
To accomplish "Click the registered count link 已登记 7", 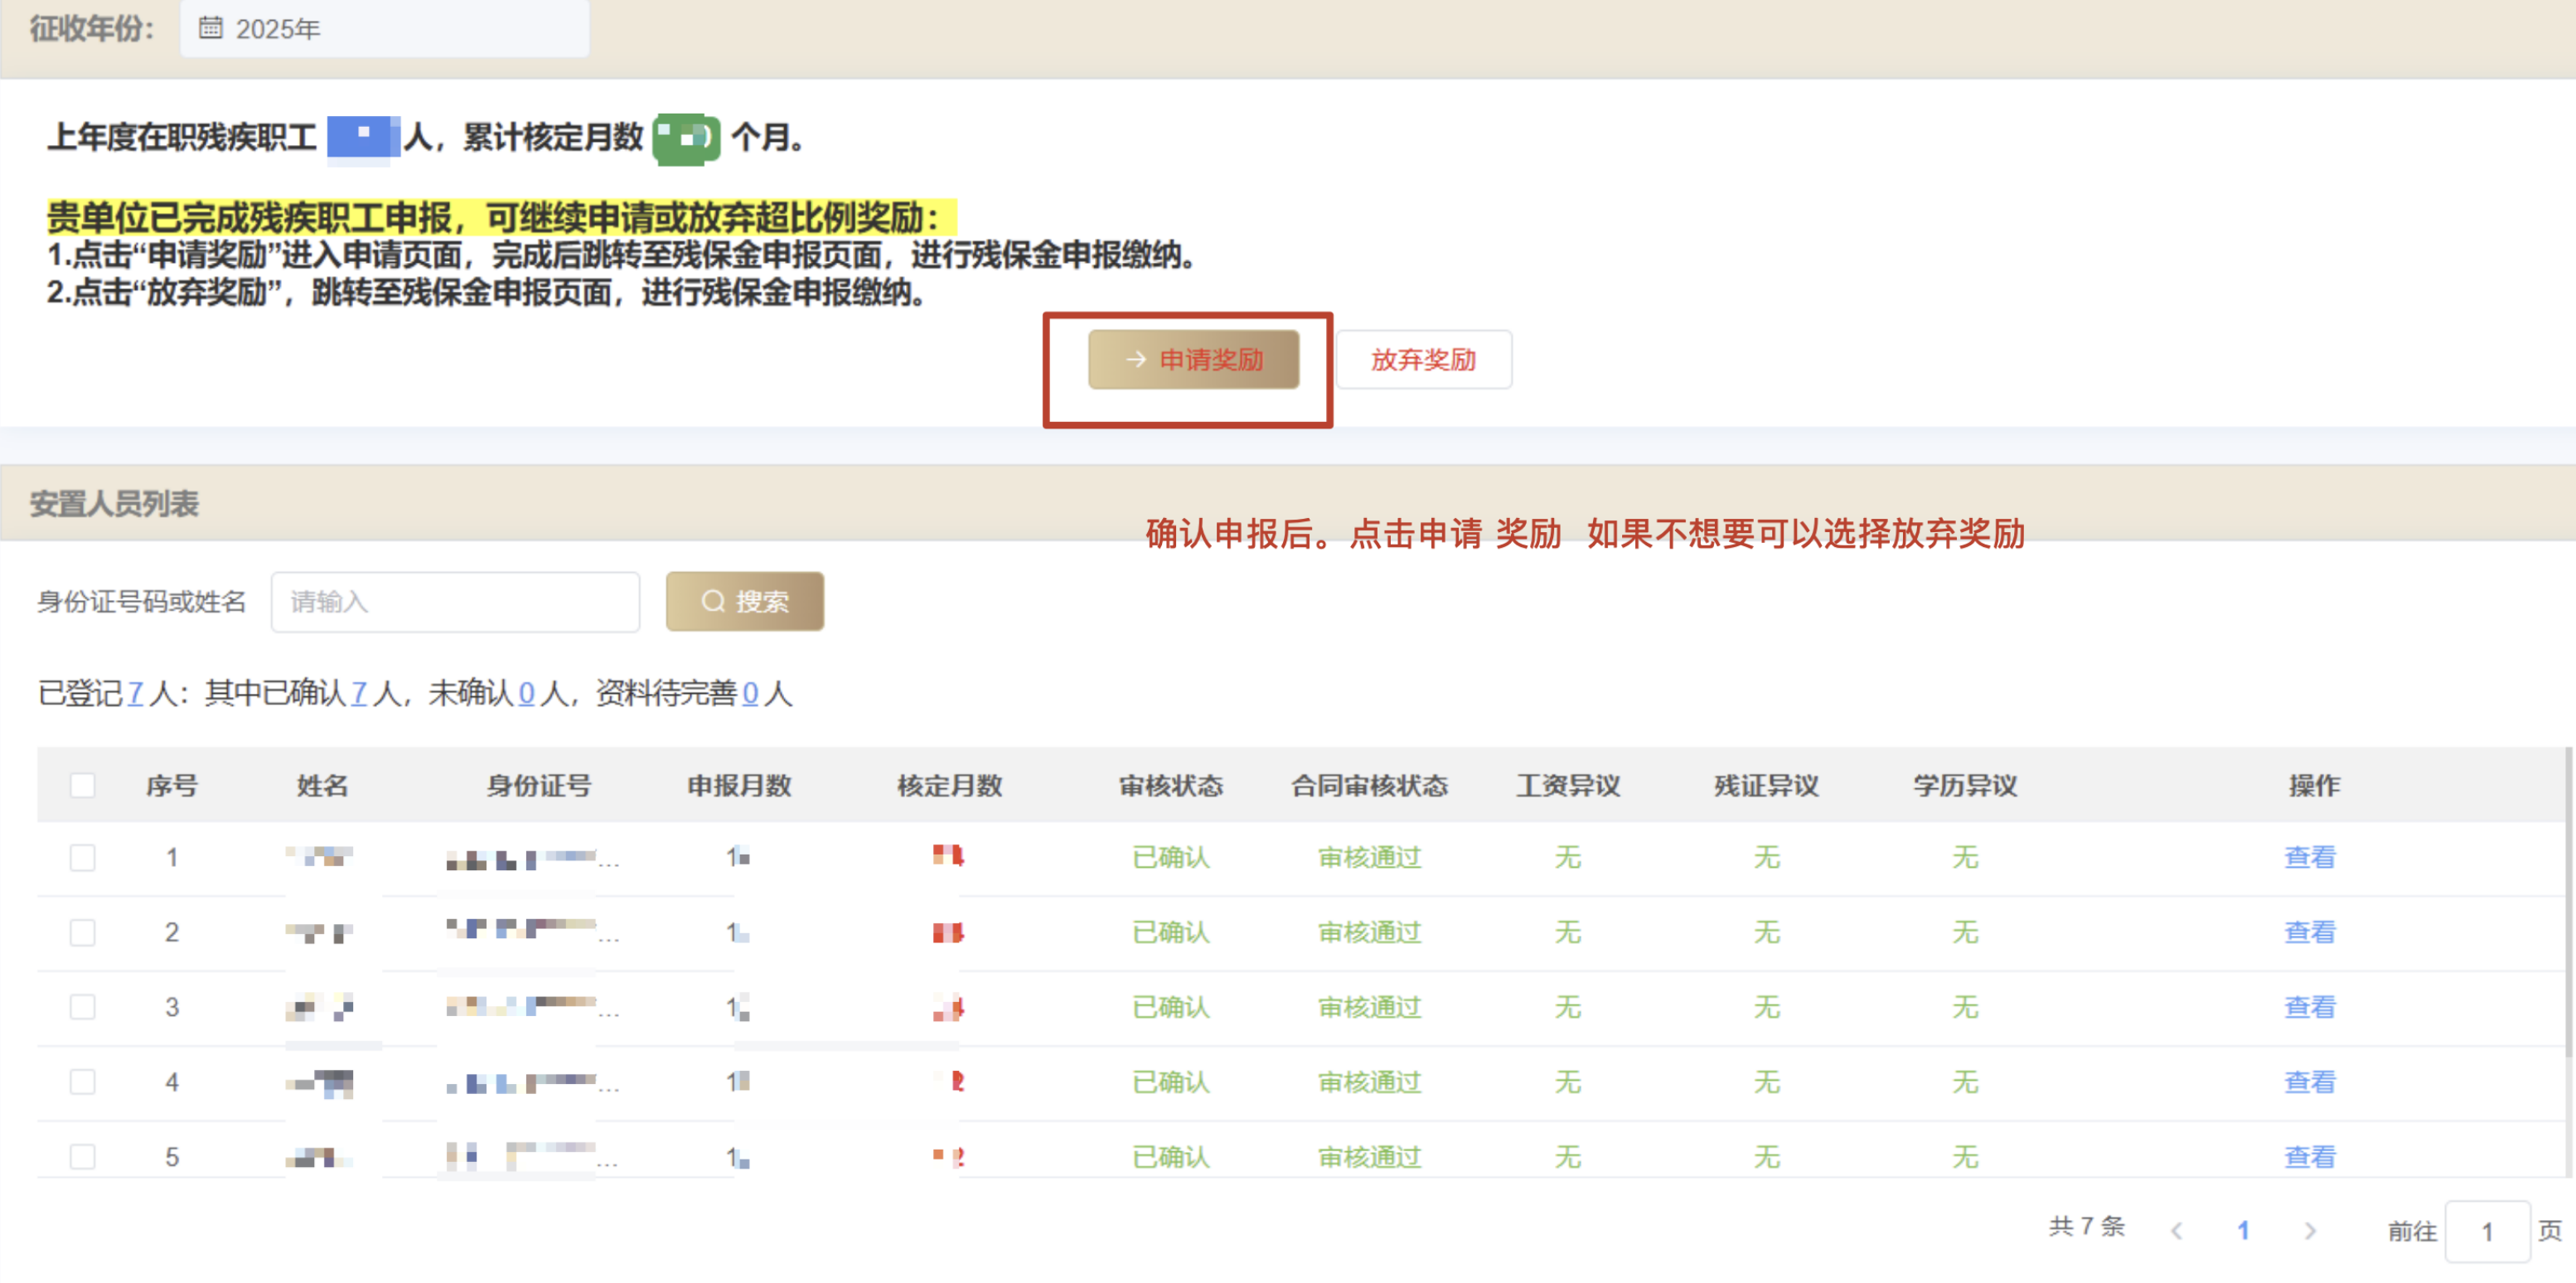I will tap(135, 693).
